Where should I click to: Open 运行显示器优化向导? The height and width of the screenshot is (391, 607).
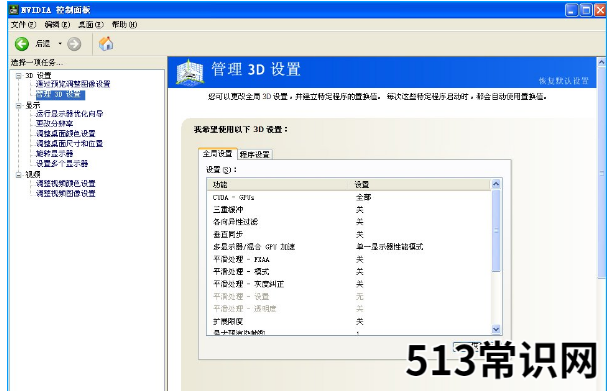click(69, 113)
